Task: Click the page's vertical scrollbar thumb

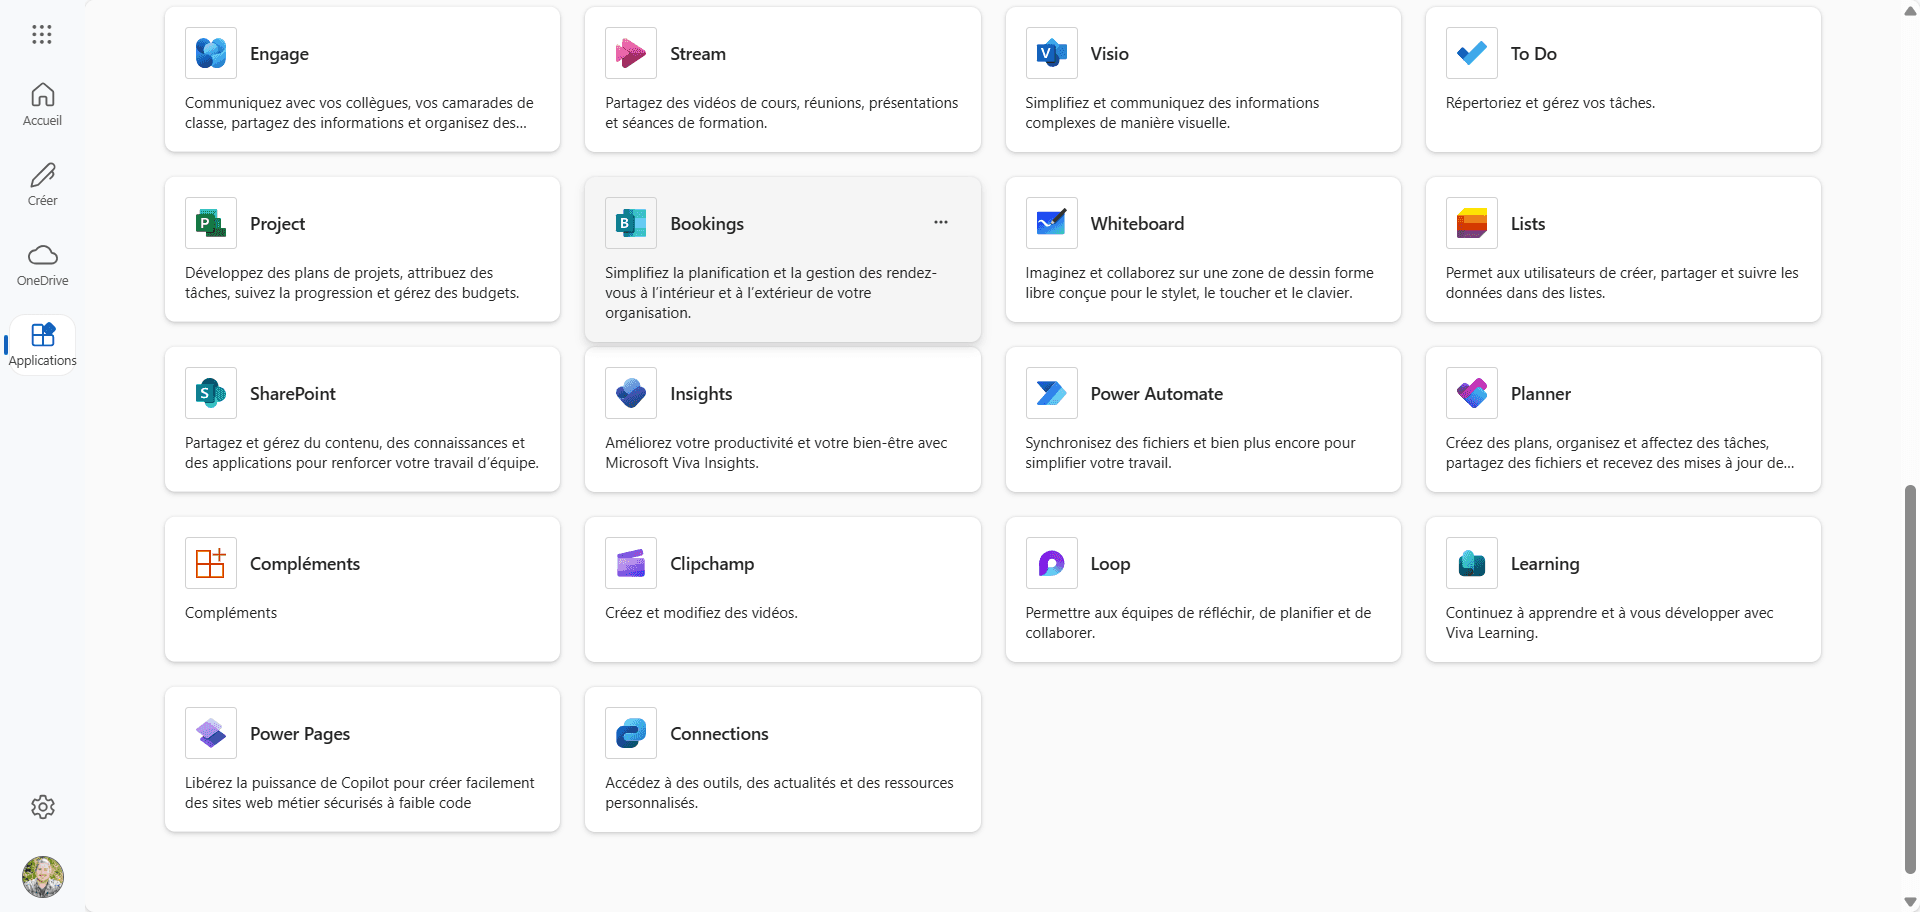Action: point(1910,680)
